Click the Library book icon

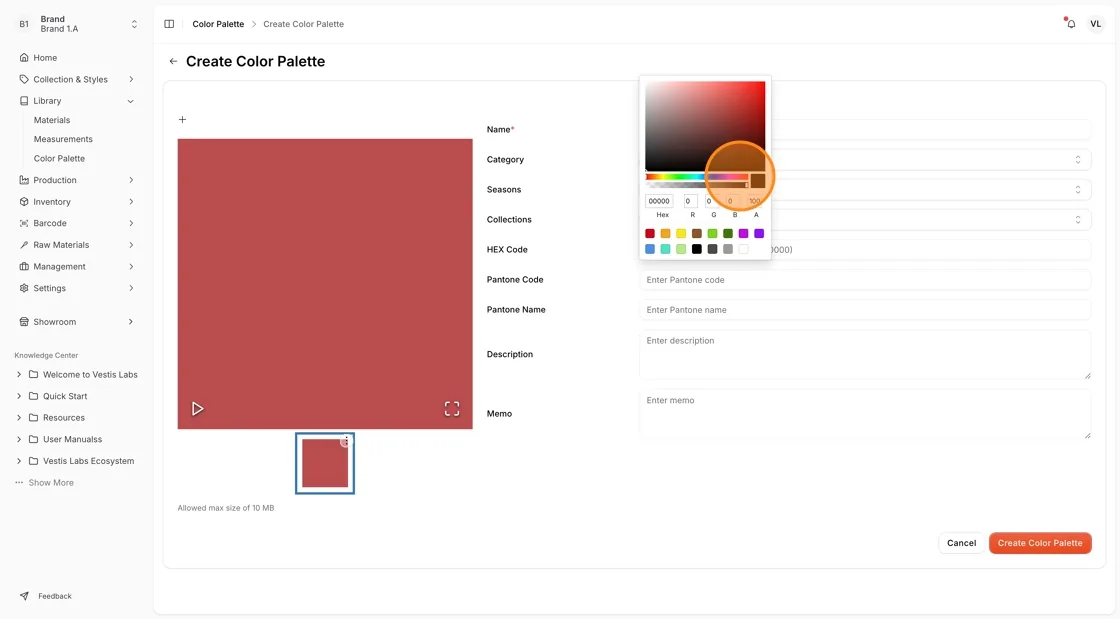[24, 101]
